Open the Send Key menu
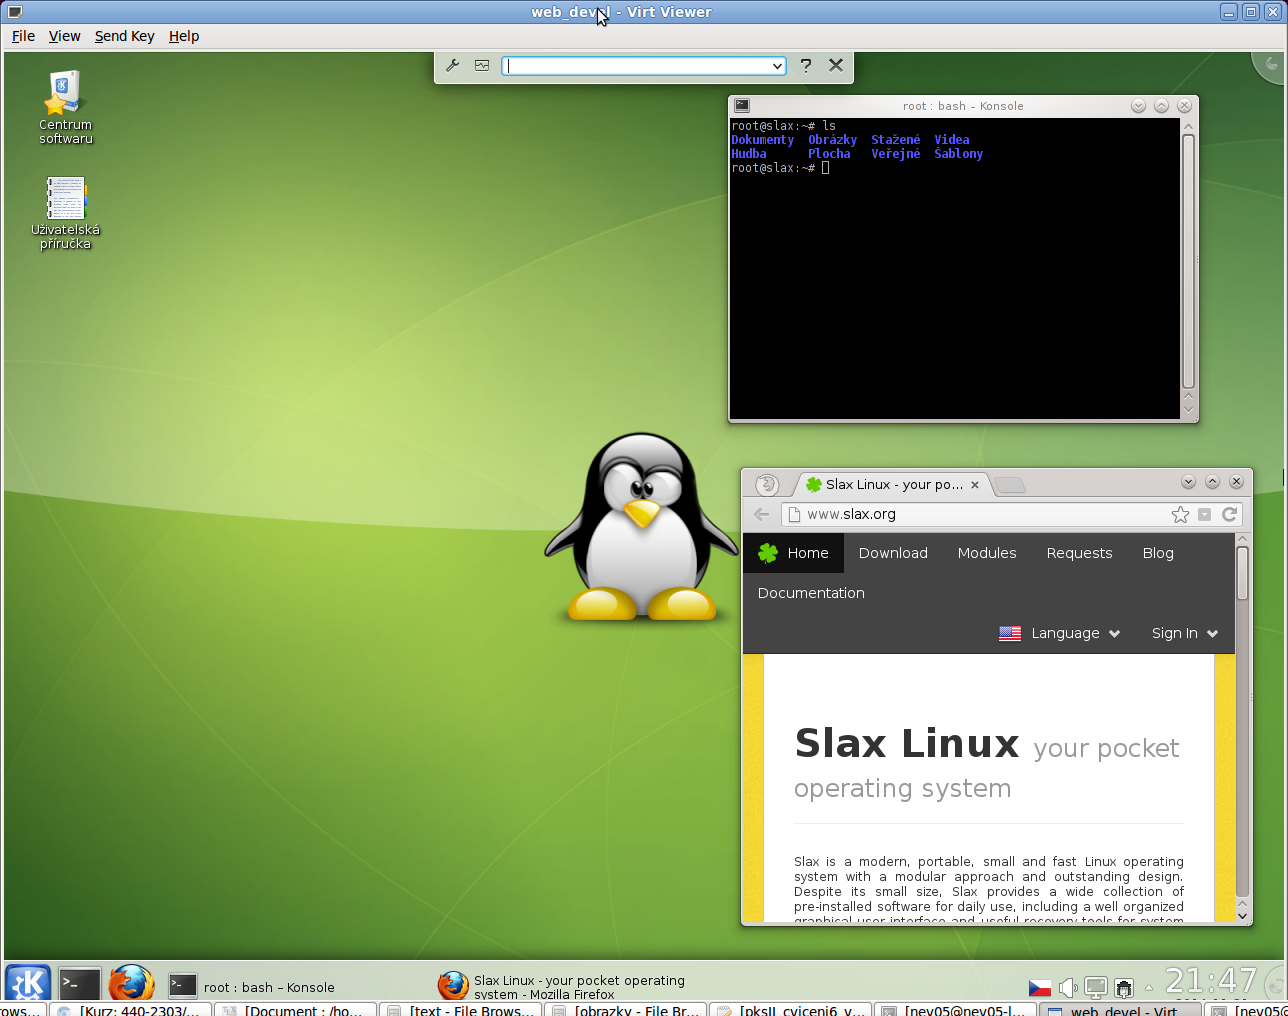1288x1016 pixels. pos(124,36)
